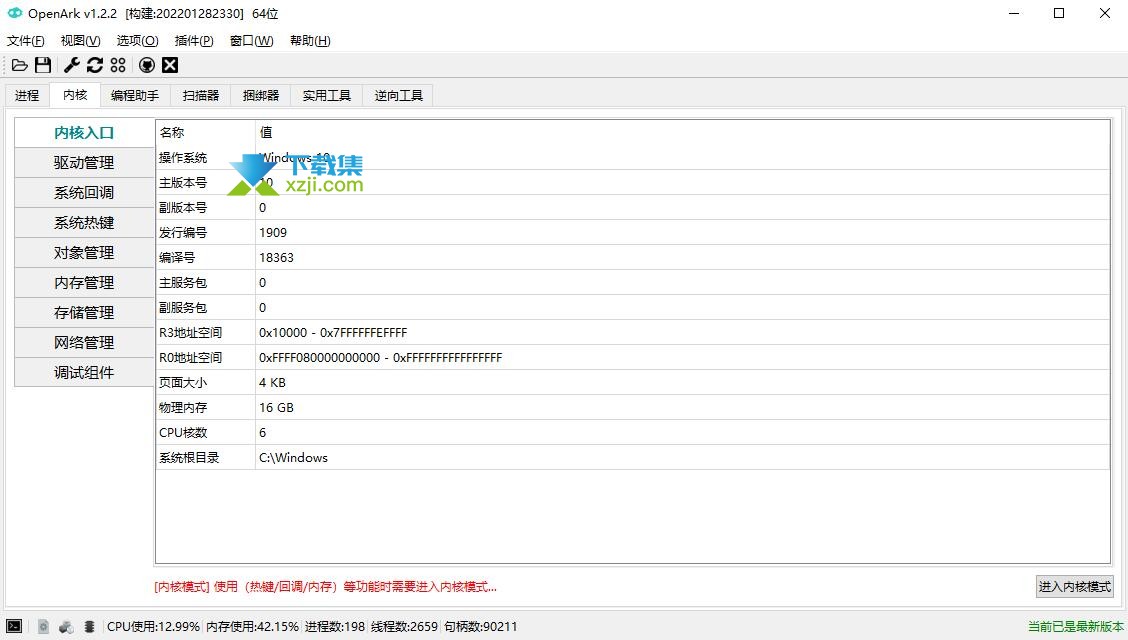Open the 扫描器 tab
The image size is (1128, 640).
point(201,96)
